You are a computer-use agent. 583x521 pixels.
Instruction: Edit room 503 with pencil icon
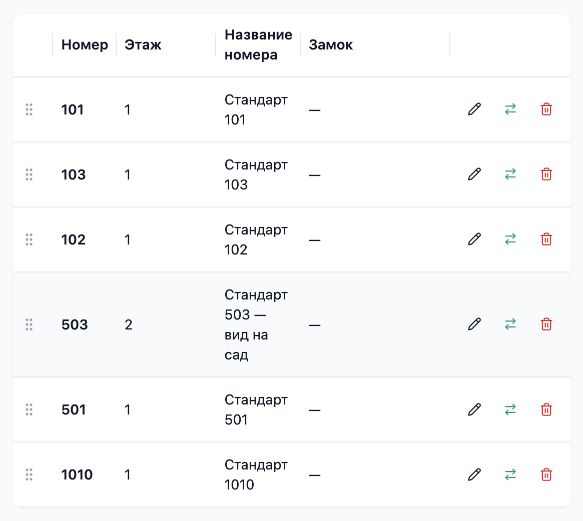point(474,324)
